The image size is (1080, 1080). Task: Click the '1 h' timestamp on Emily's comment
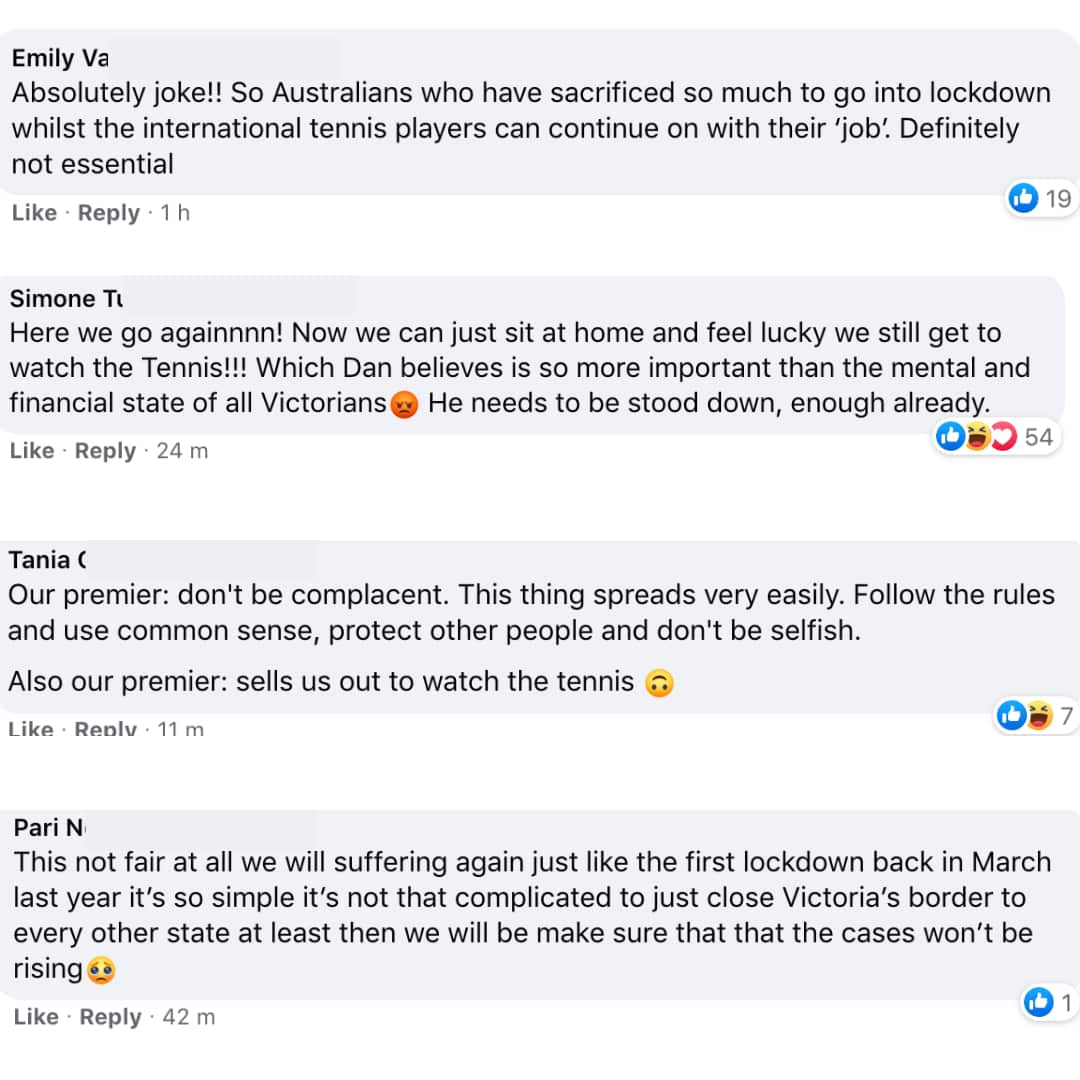(x=174, y=212)
